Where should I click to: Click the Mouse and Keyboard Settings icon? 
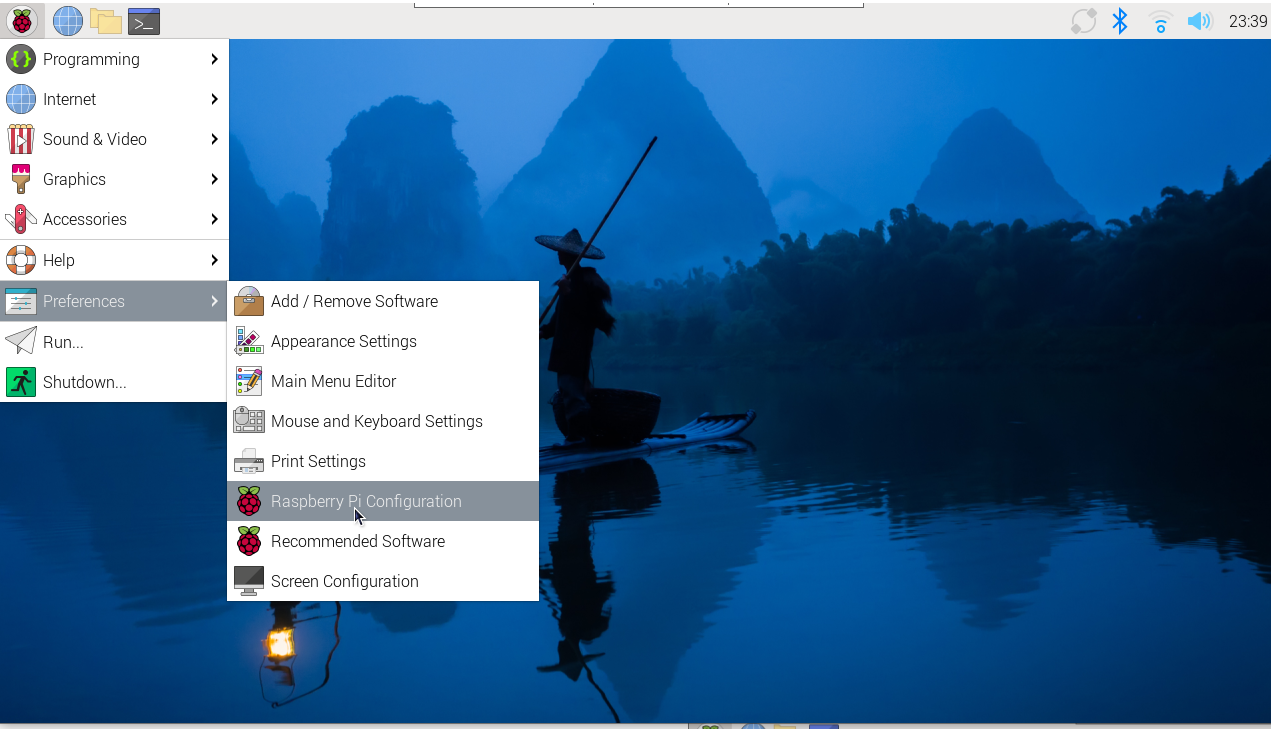249,421
